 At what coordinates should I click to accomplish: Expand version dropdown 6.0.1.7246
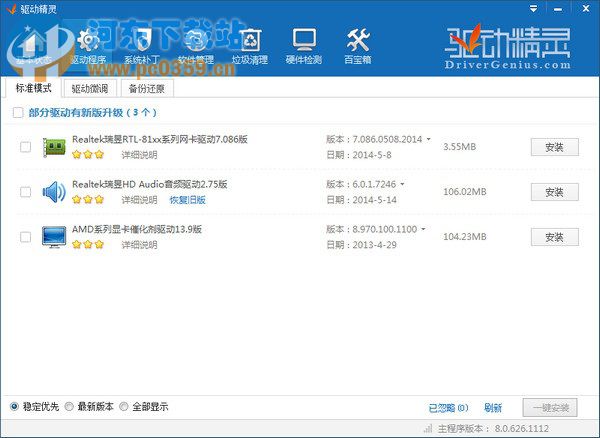coord(402,184)
